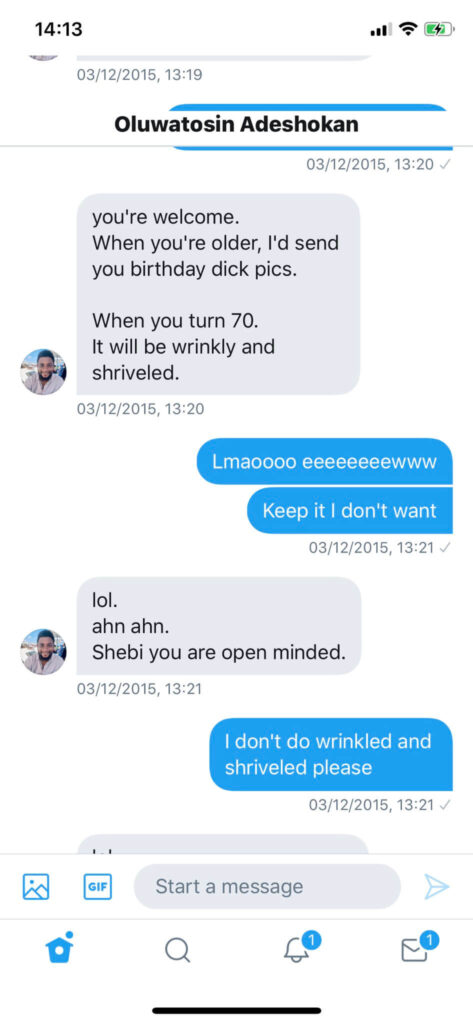Tap the 14:13 status bar clock

click(x=59, y=29)
